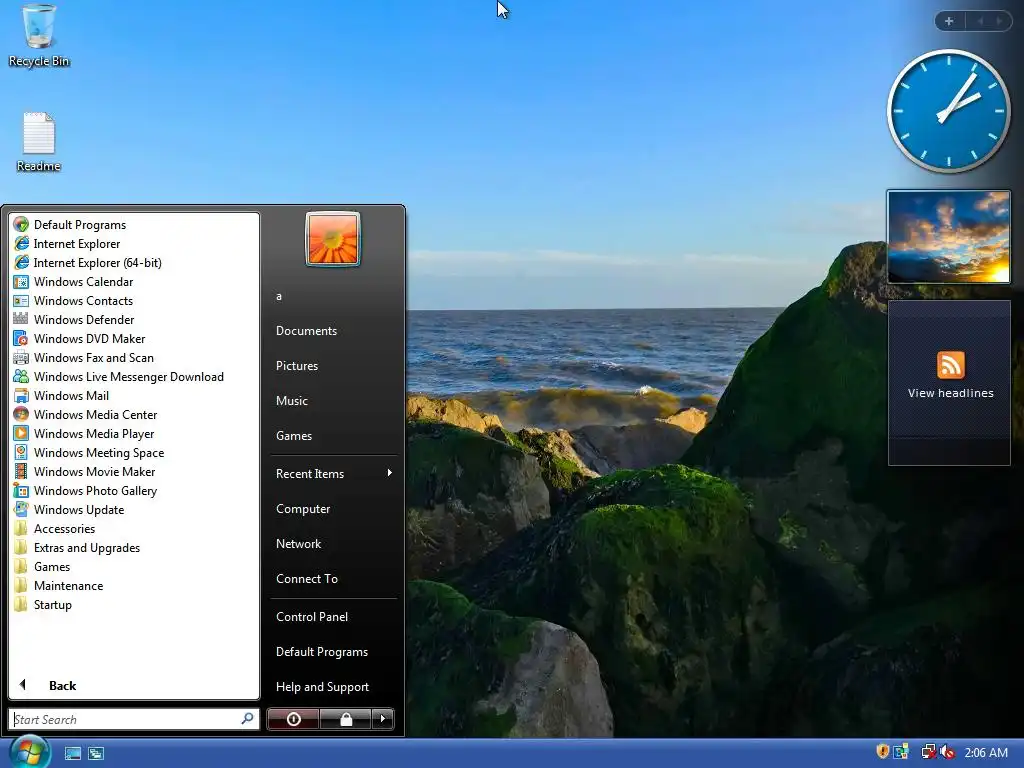Click the Windows Live Messenger Download icon

click(x=21, y=377)
